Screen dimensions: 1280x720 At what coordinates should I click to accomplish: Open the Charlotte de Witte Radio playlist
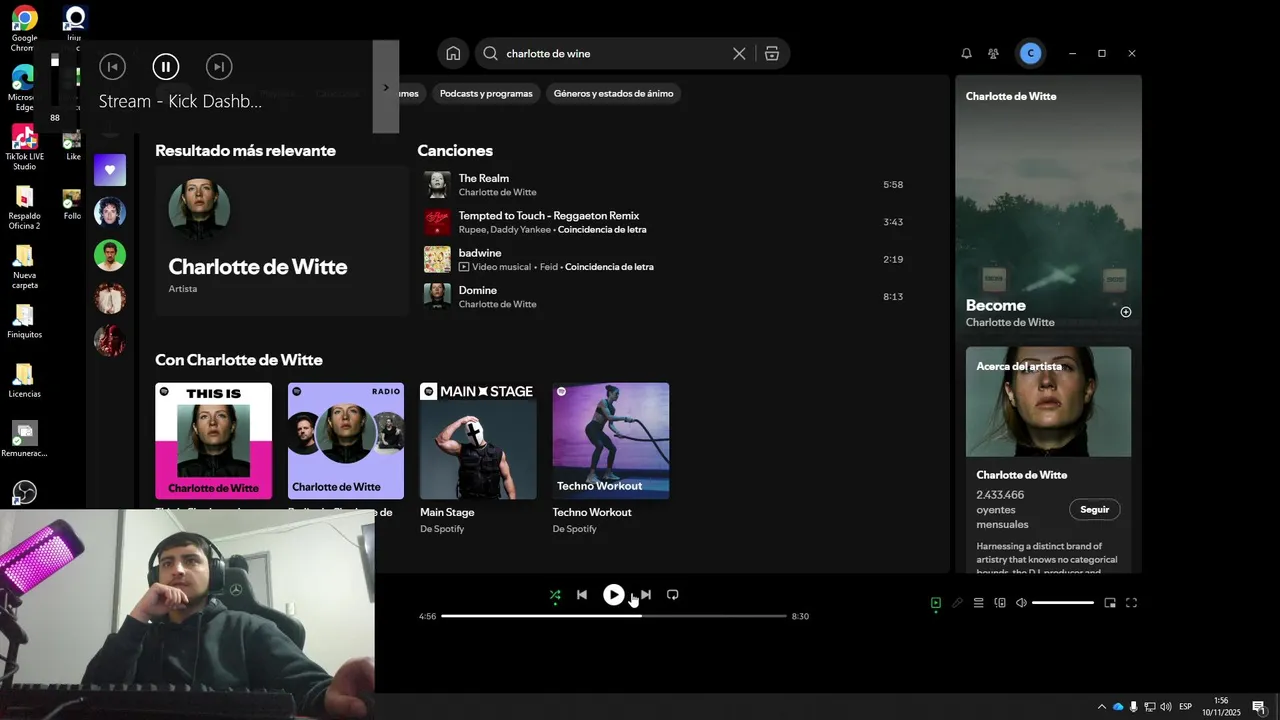pyautogui.click(x=346, y=441)
